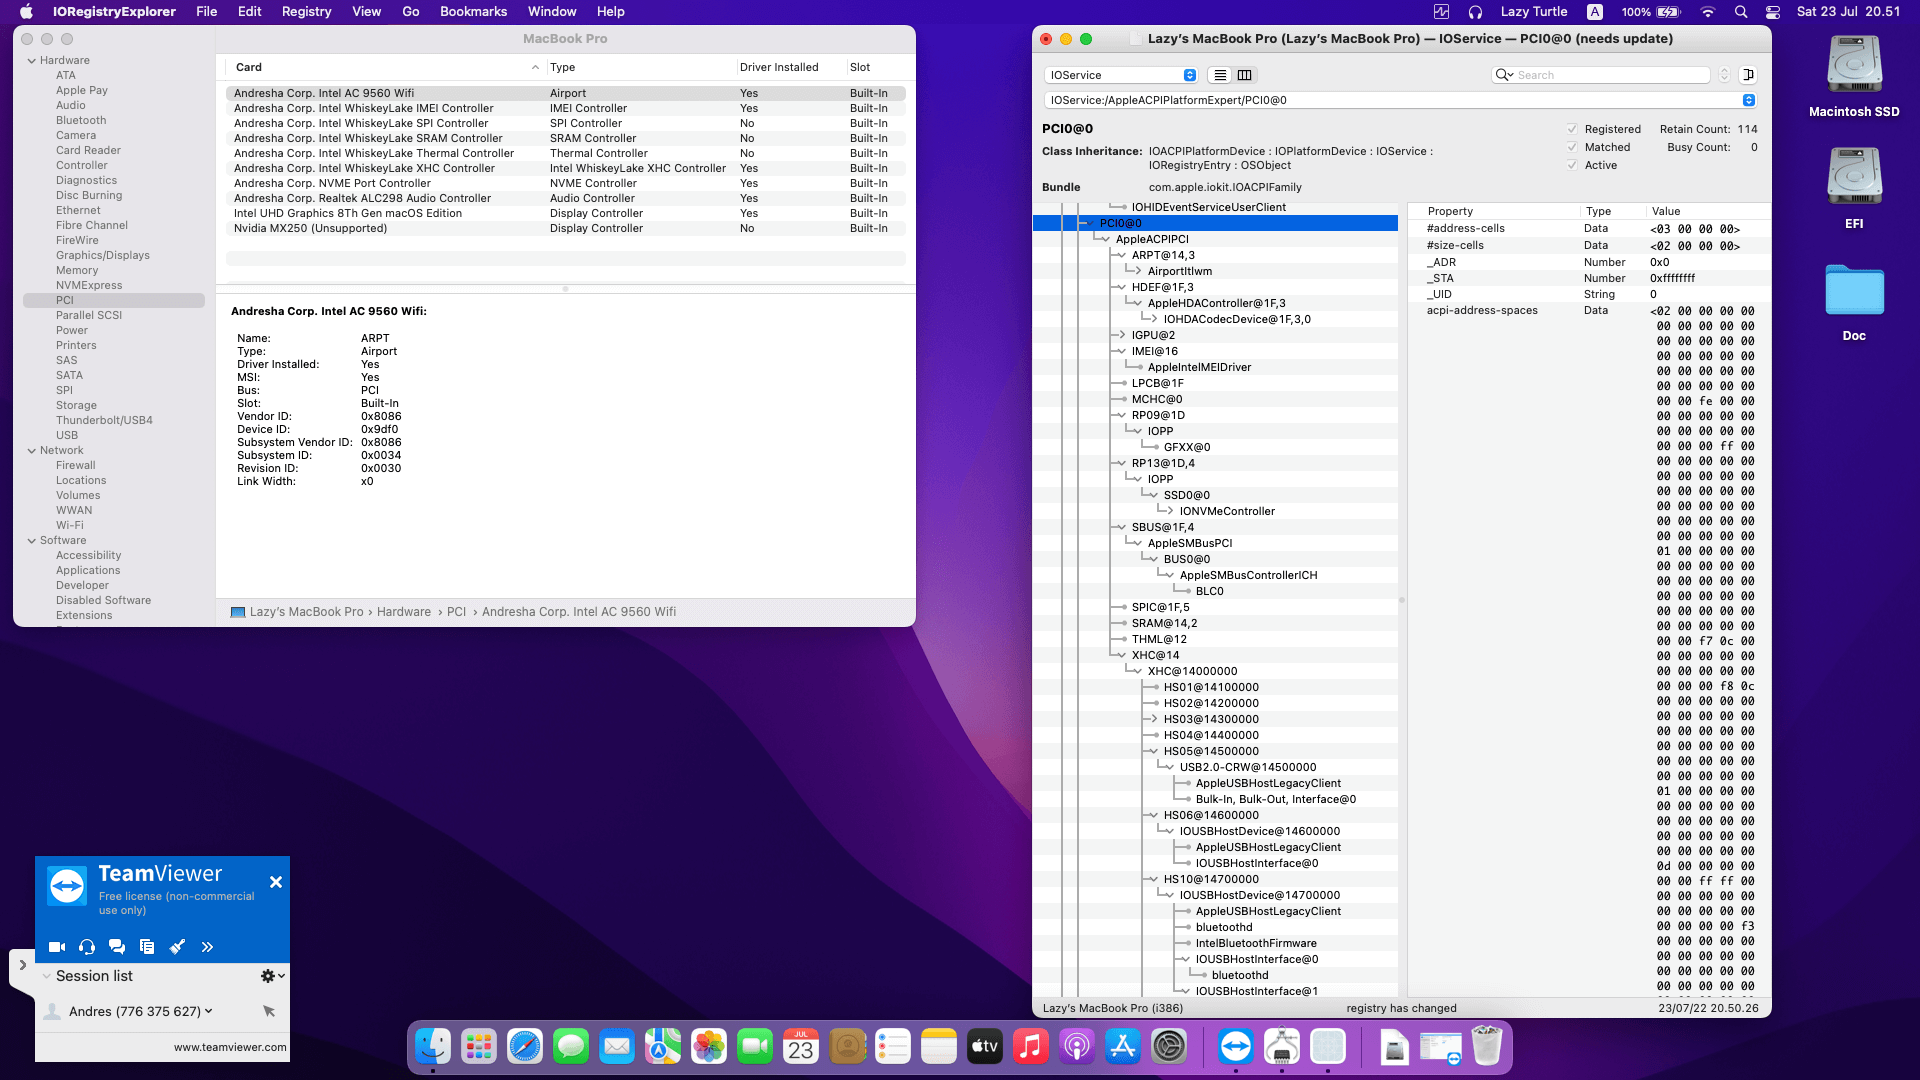
Task: Select the acpi-address-spaces property row
Action: click(1482, 310)
